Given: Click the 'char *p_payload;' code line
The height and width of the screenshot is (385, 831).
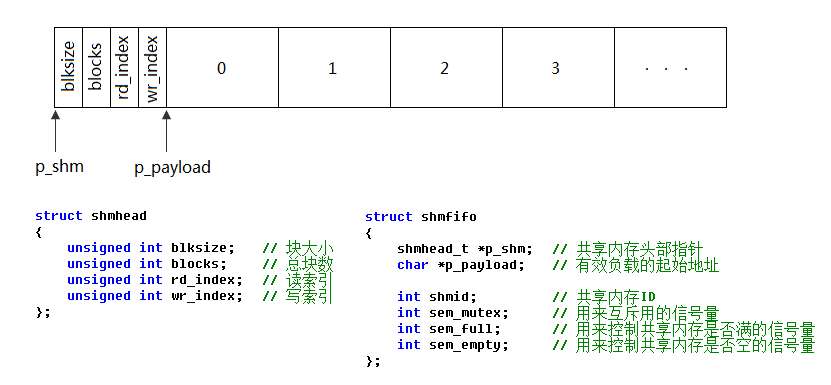Looking at the screenshot, I should (461, 265).
